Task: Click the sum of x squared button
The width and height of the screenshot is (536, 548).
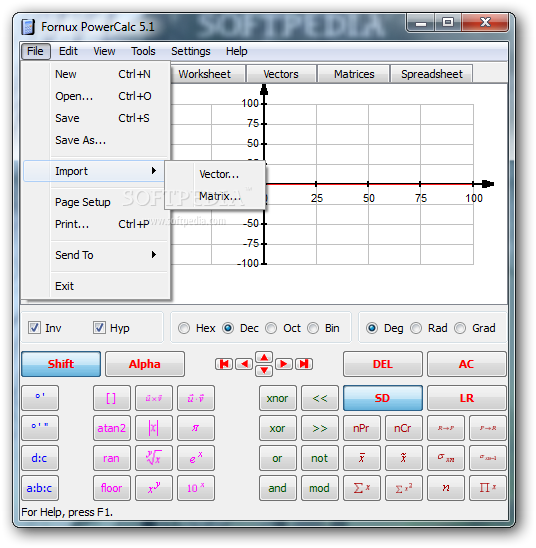Action: 404,488
